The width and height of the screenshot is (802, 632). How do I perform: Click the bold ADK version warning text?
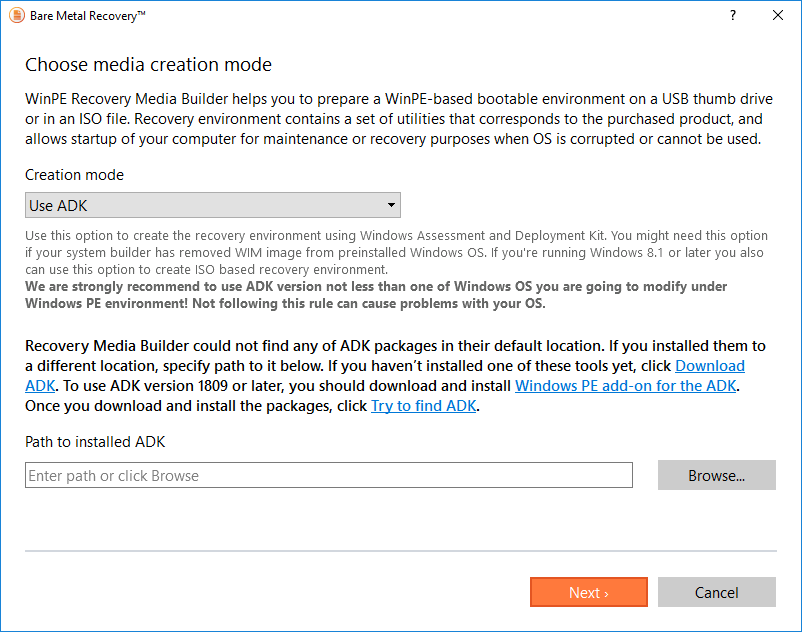[x=376, y=295]
